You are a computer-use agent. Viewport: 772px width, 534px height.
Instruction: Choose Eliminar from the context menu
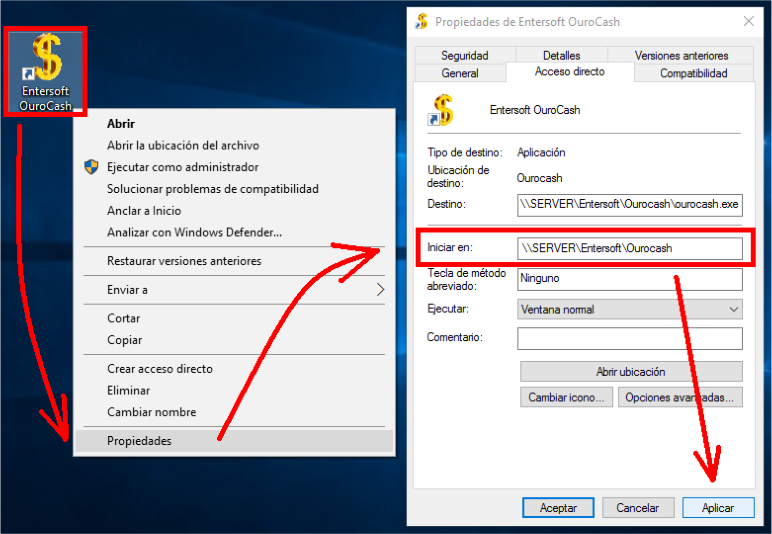235,390
